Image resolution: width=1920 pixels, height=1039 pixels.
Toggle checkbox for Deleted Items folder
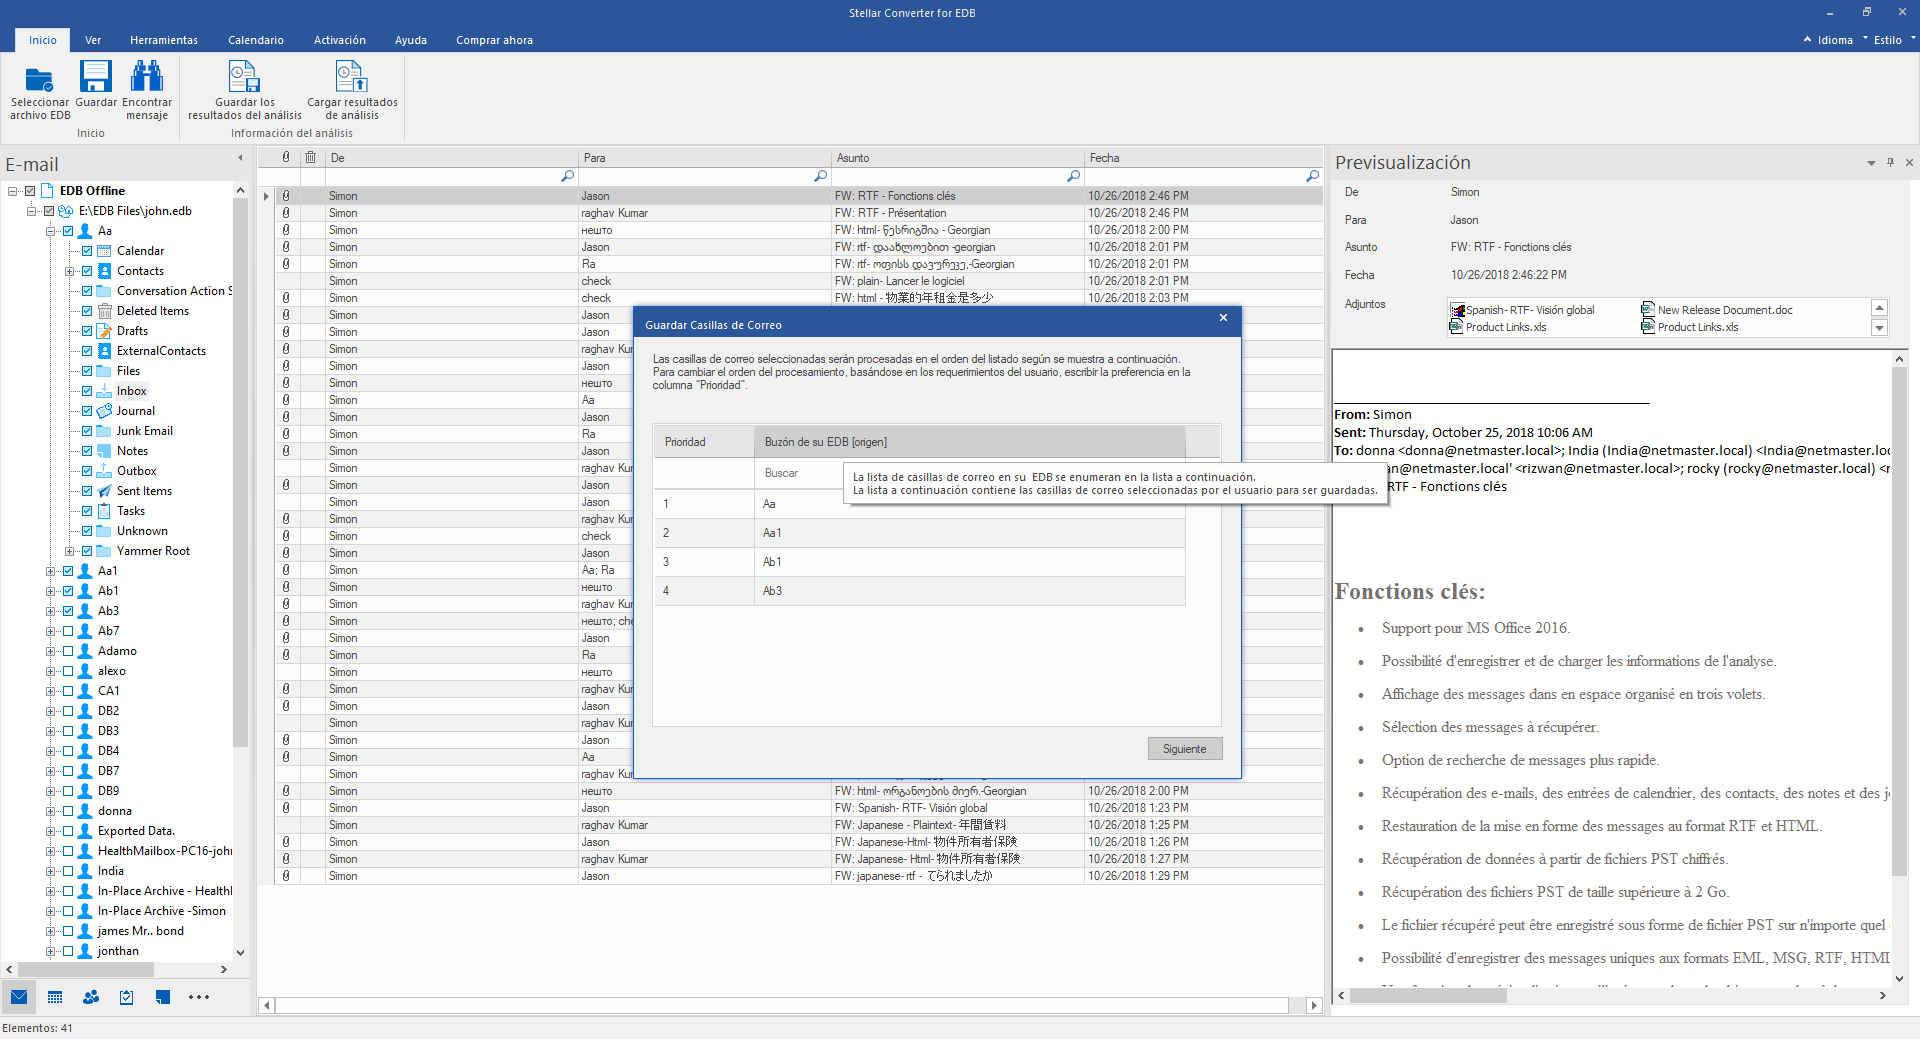pyautogui.click(x=87, y=311)
